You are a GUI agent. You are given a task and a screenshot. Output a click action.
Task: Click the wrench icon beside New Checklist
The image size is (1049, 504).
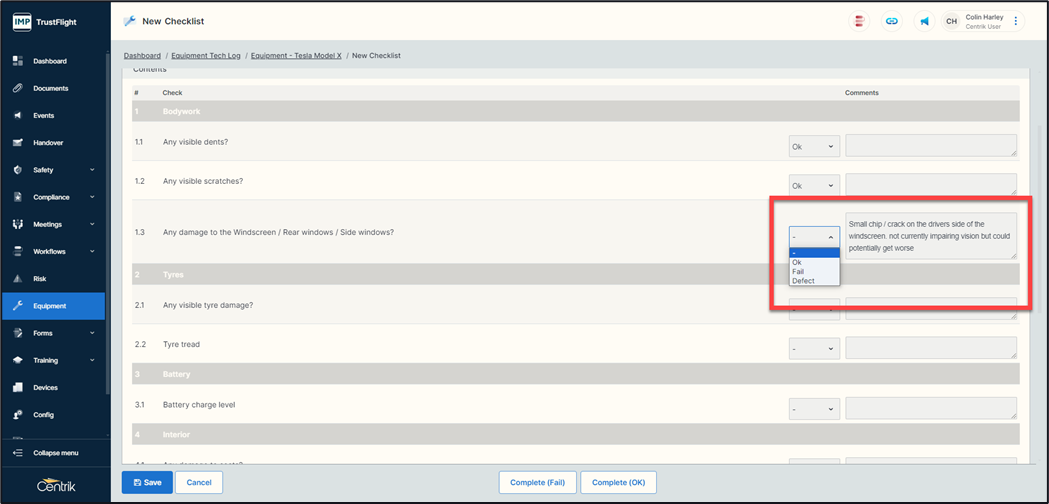click(x=130, y=21)
